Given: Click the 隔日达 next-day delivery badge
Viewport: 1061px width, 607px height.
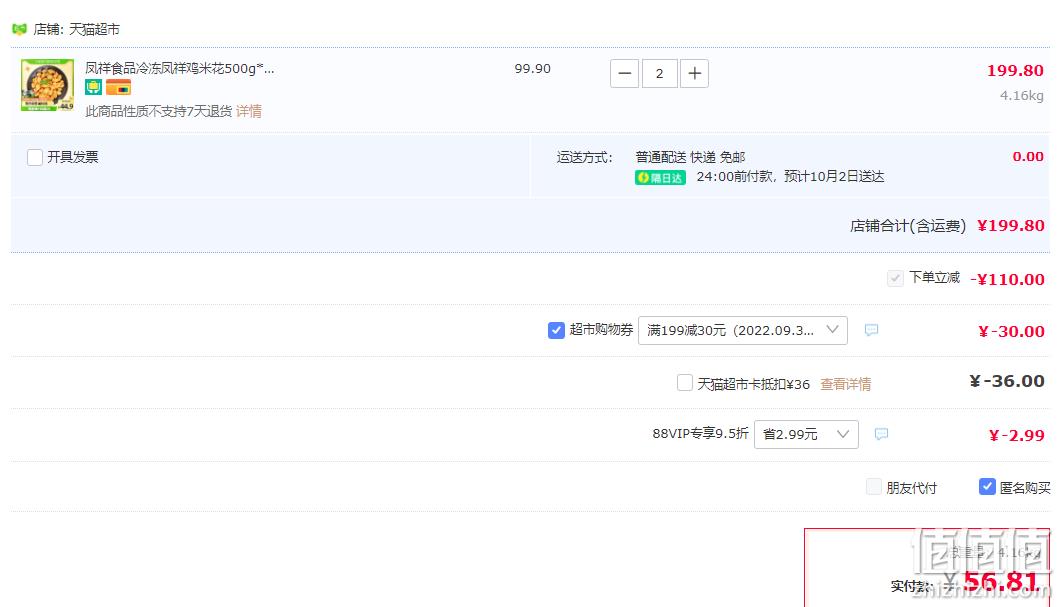Looking at the screenshot, I should (x=660, y=177).
